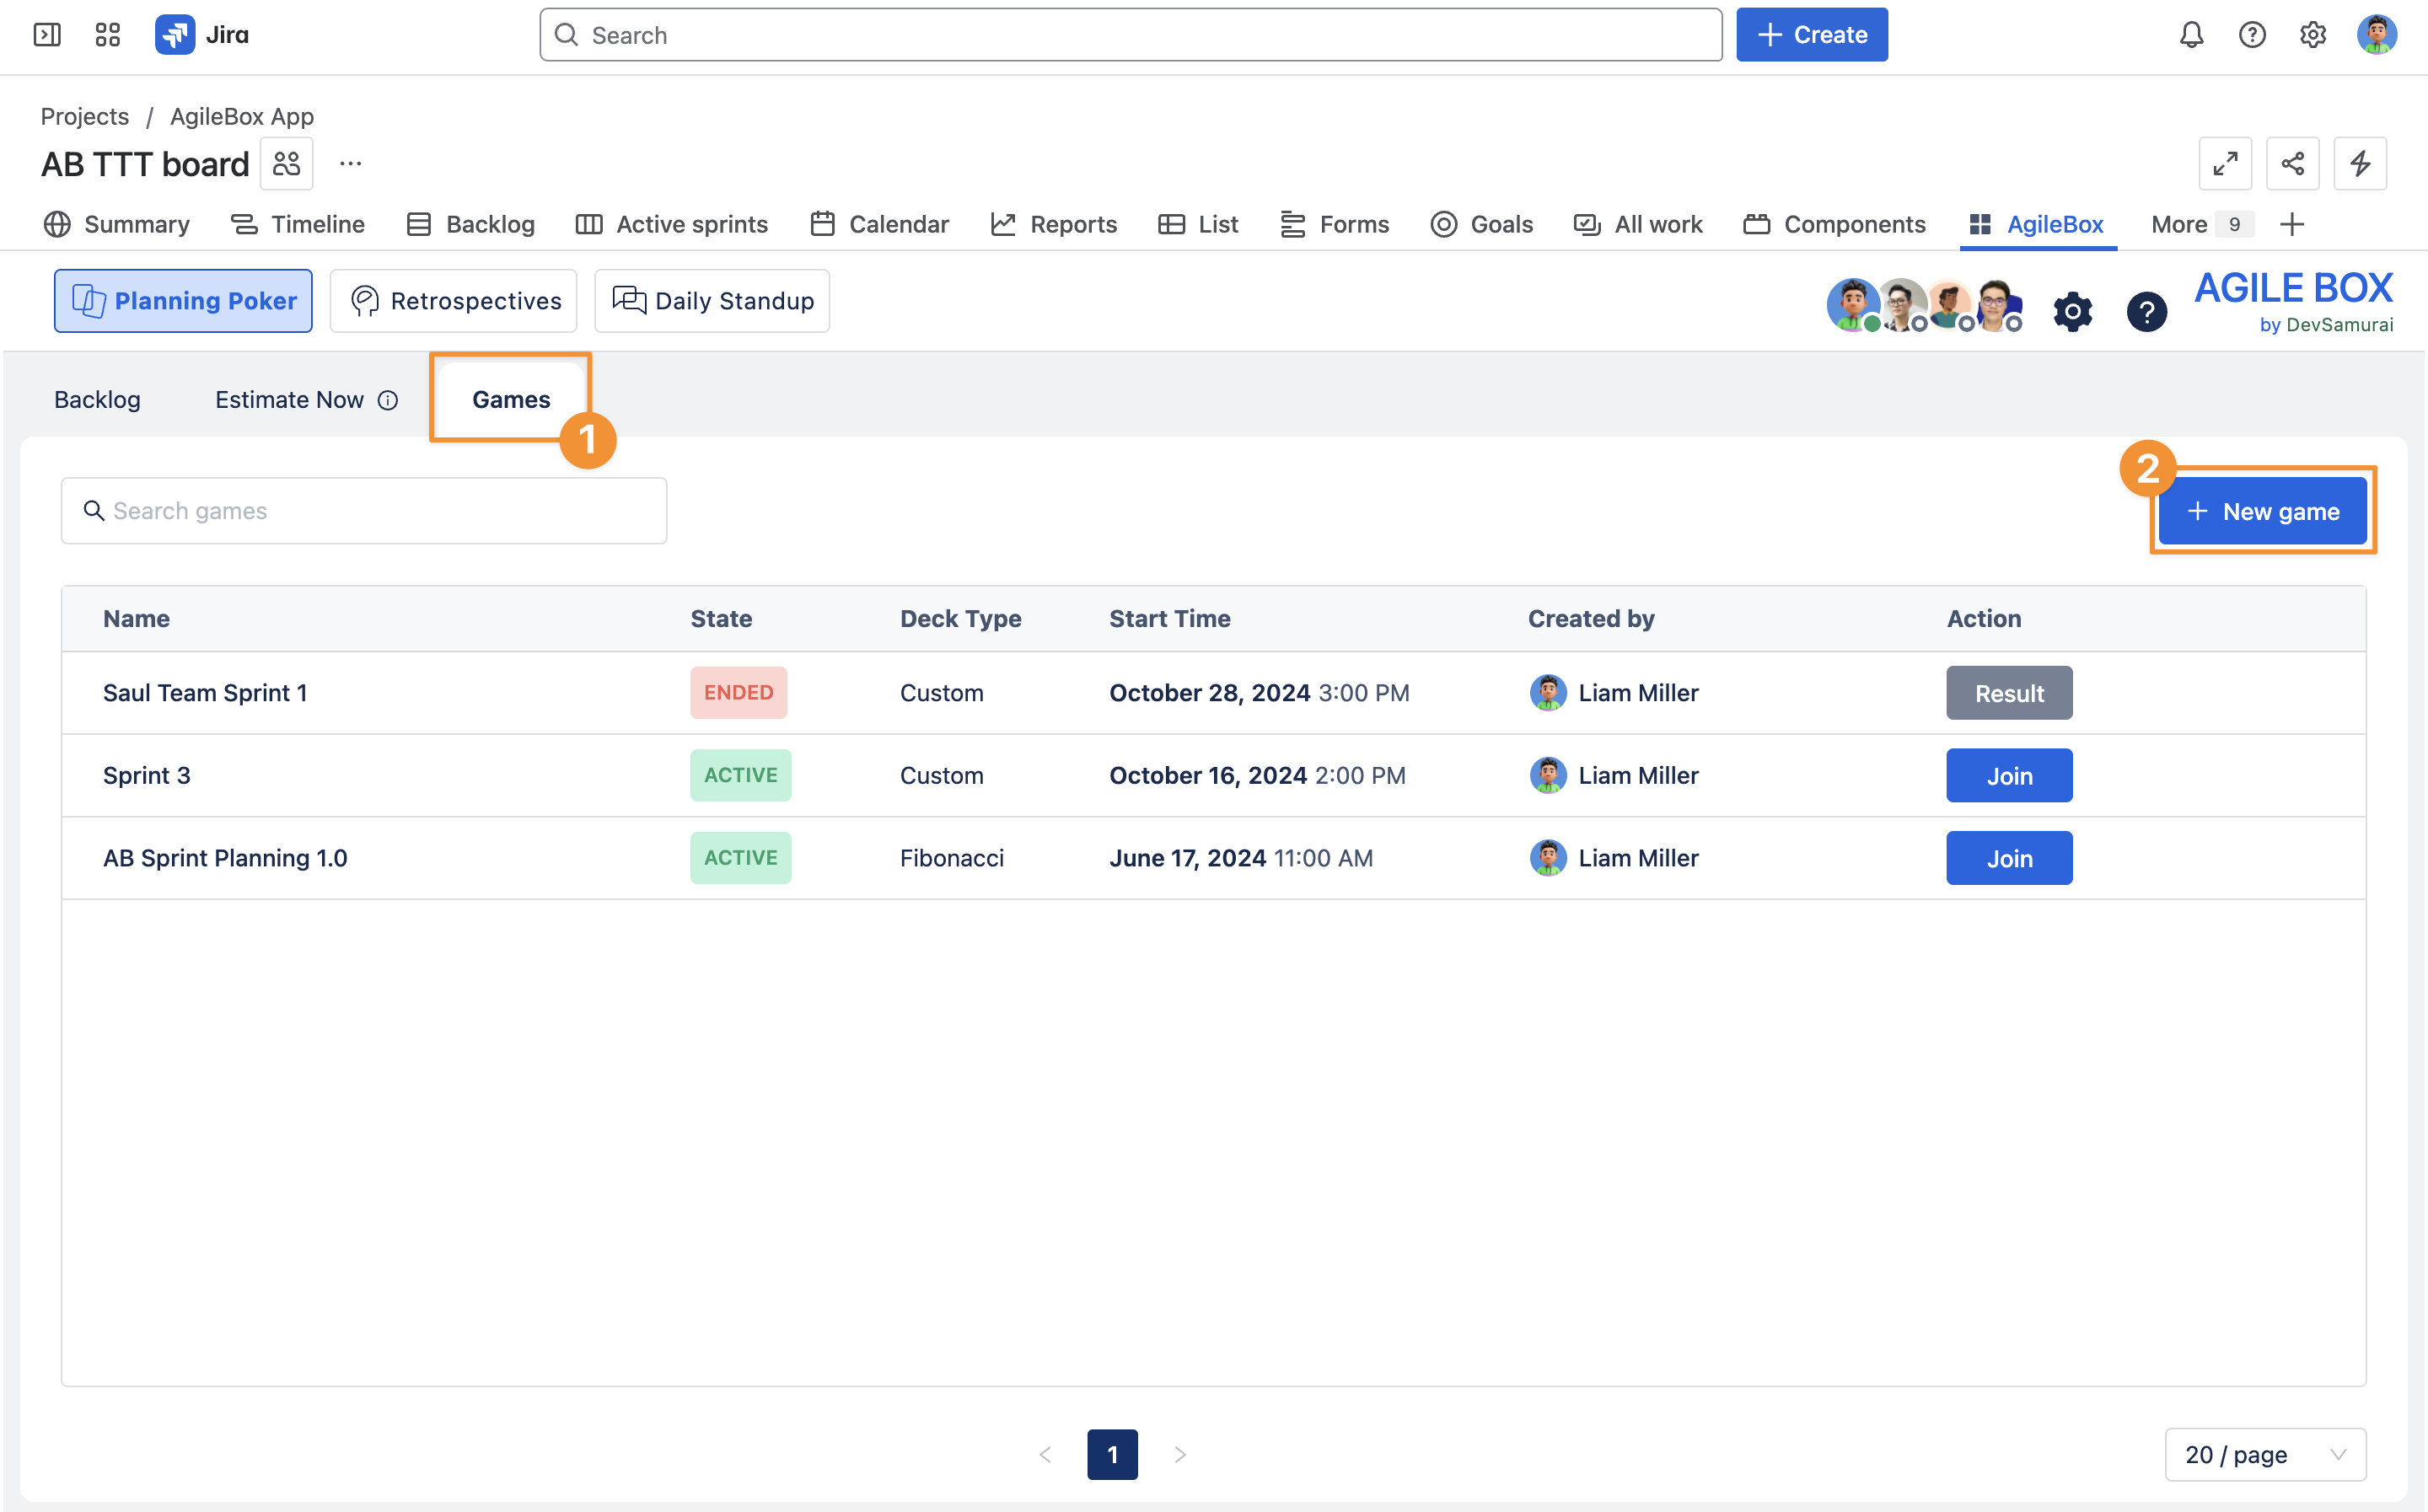Open the automation lightning bolt icon
Screen dimensions: 2428x1512
[2360, 164]
